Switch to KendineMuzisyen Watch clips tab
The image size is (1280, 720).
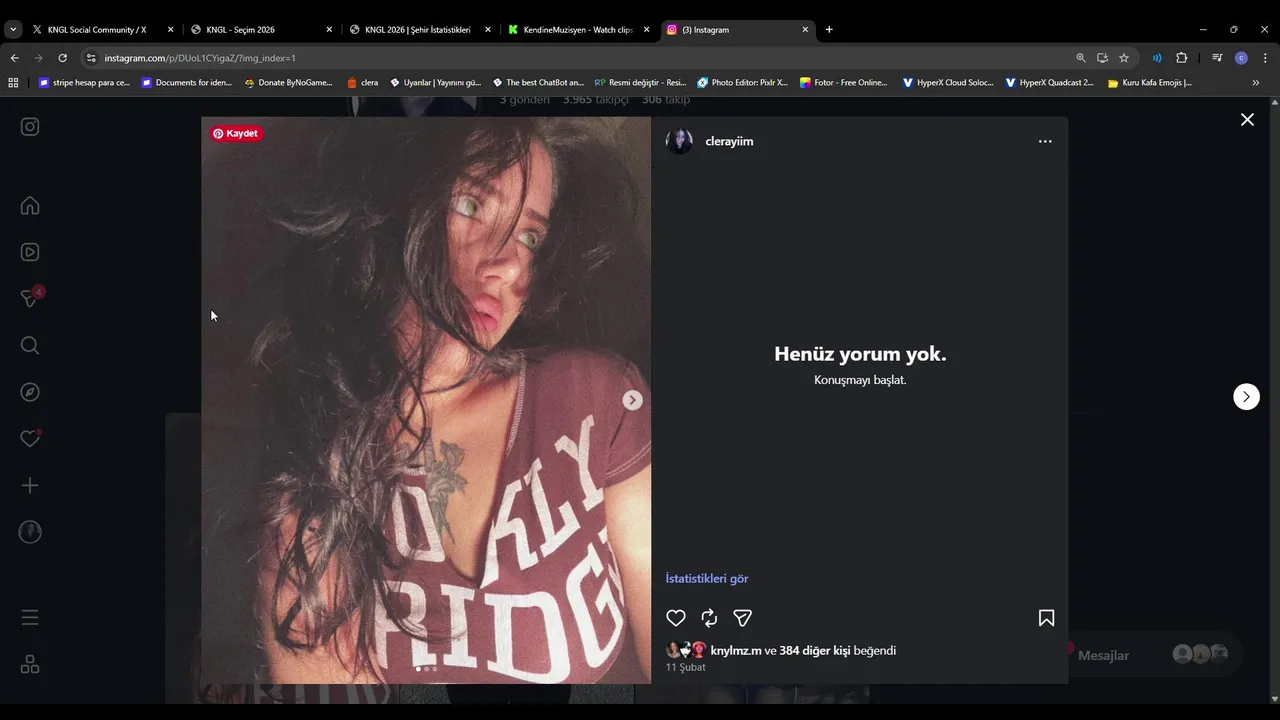point(578,30)
